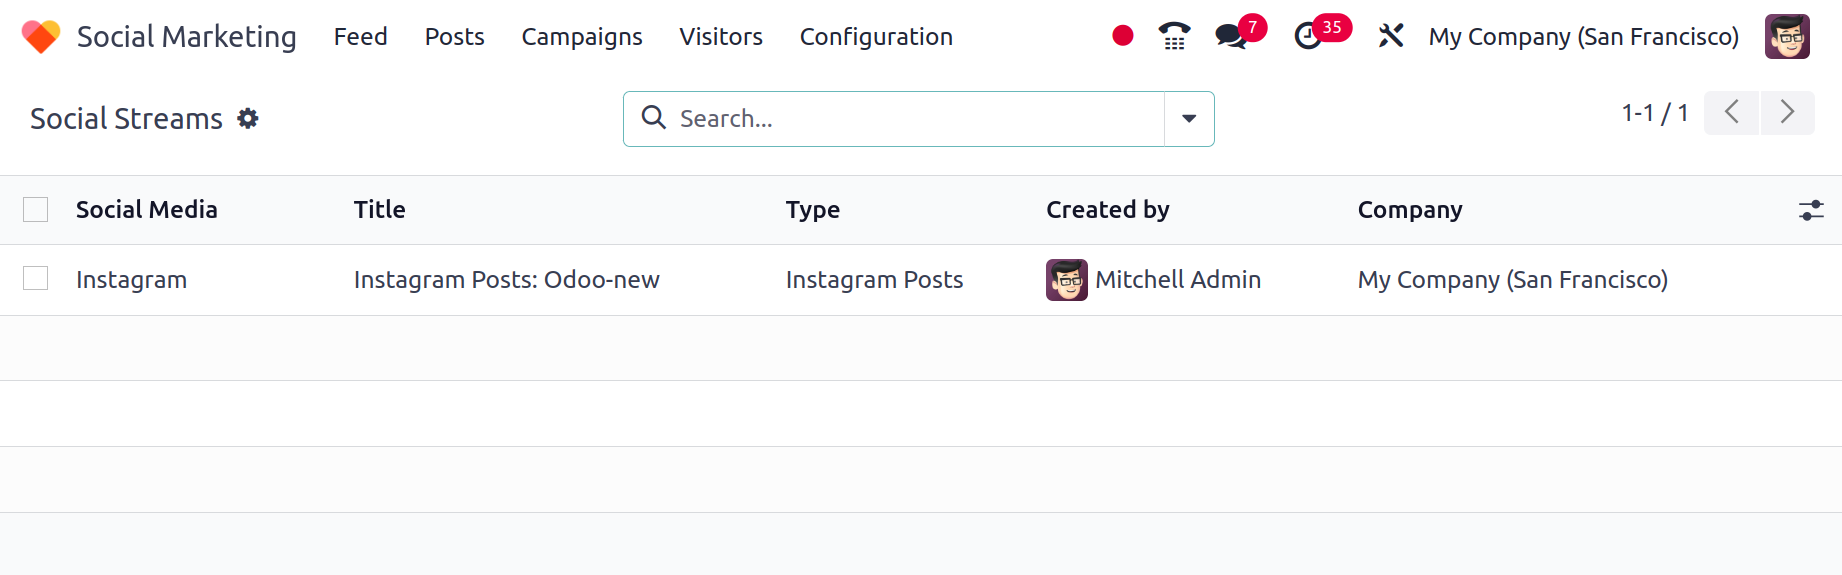Open the activities clock icon
1842x575 pixels.
(x=1307, y=36)
